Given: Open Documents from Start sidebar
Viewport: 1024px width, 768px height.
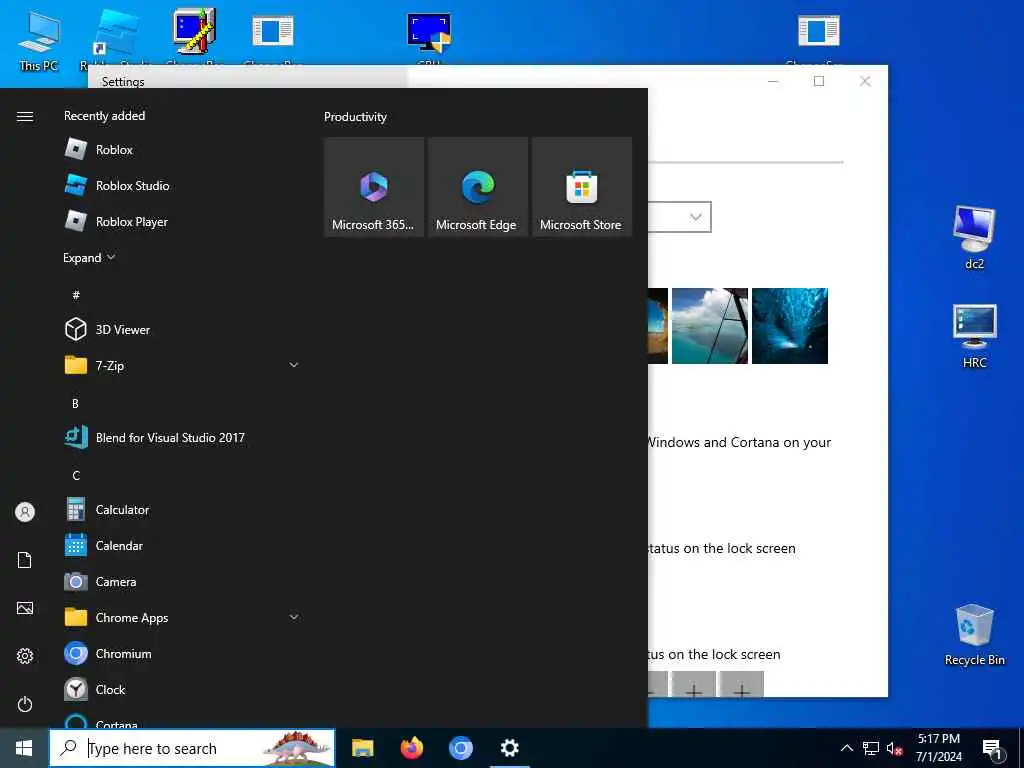Looking at the screenshot, I should 25,560.
